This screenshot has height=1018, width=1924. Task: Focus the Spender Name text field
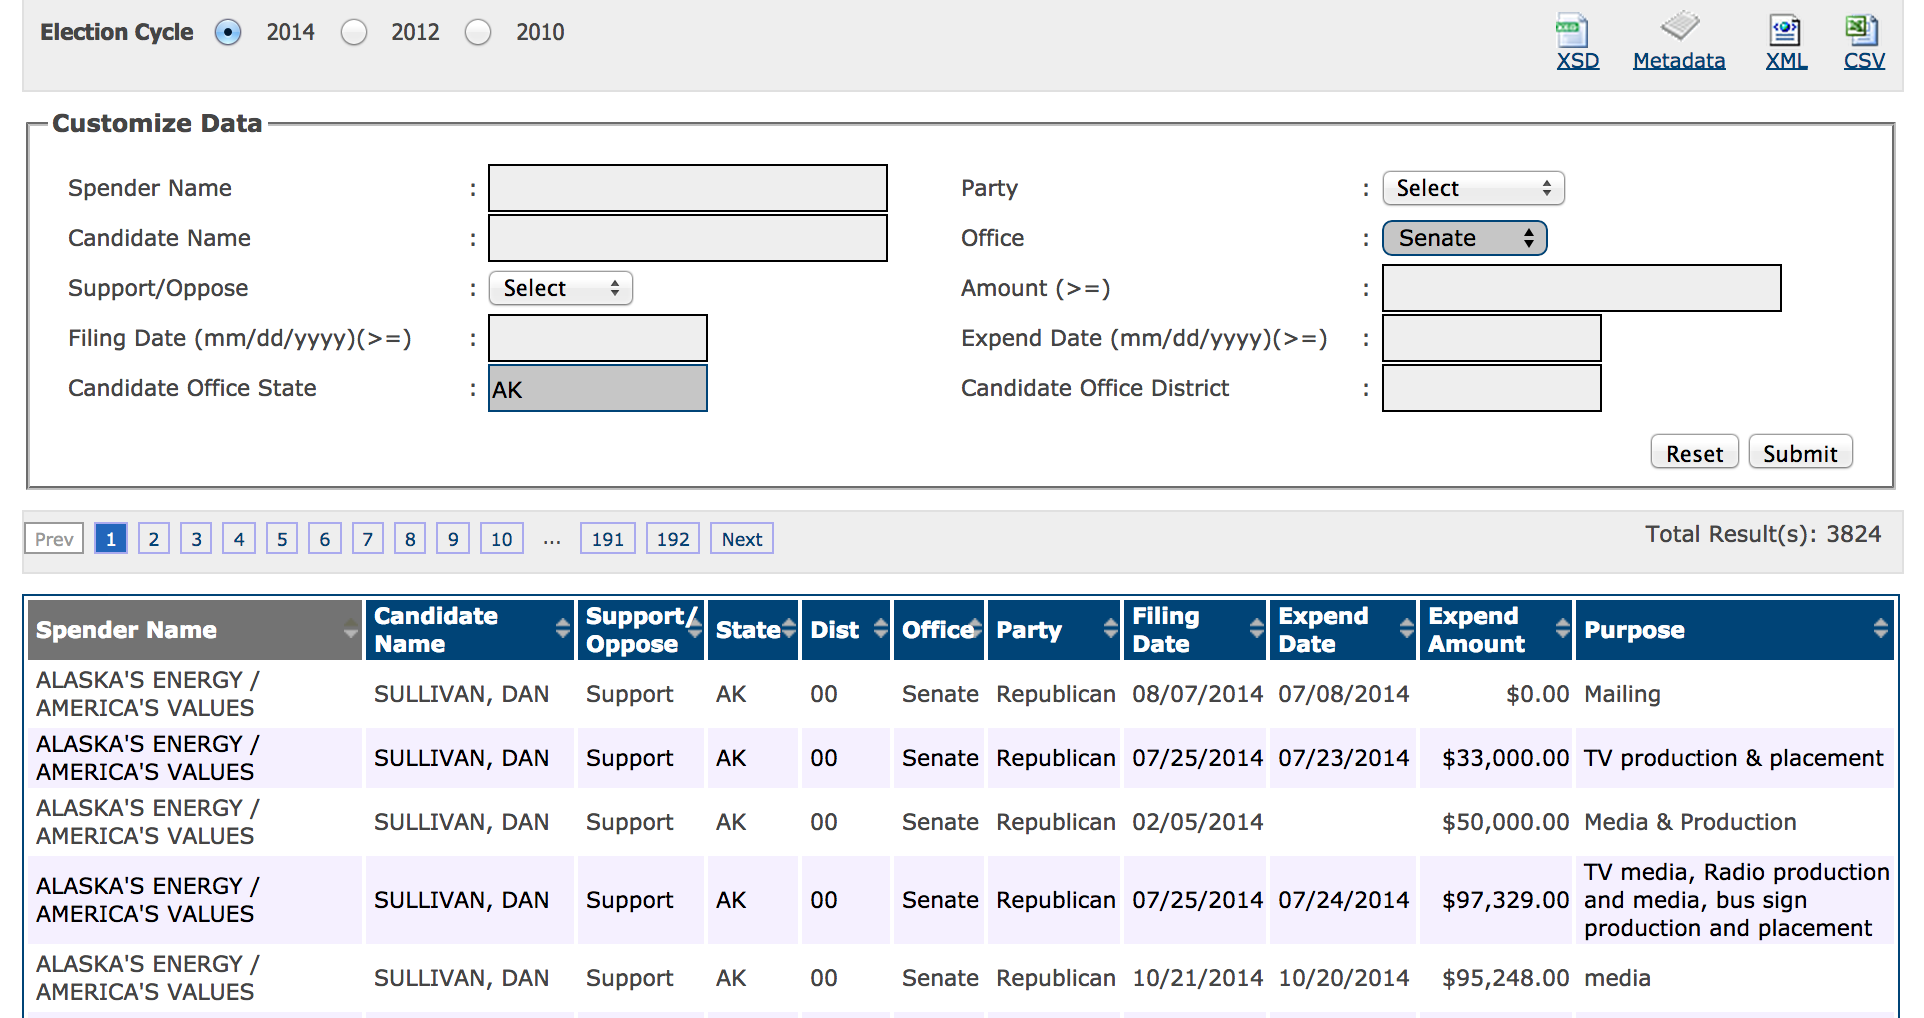[687, 188]
